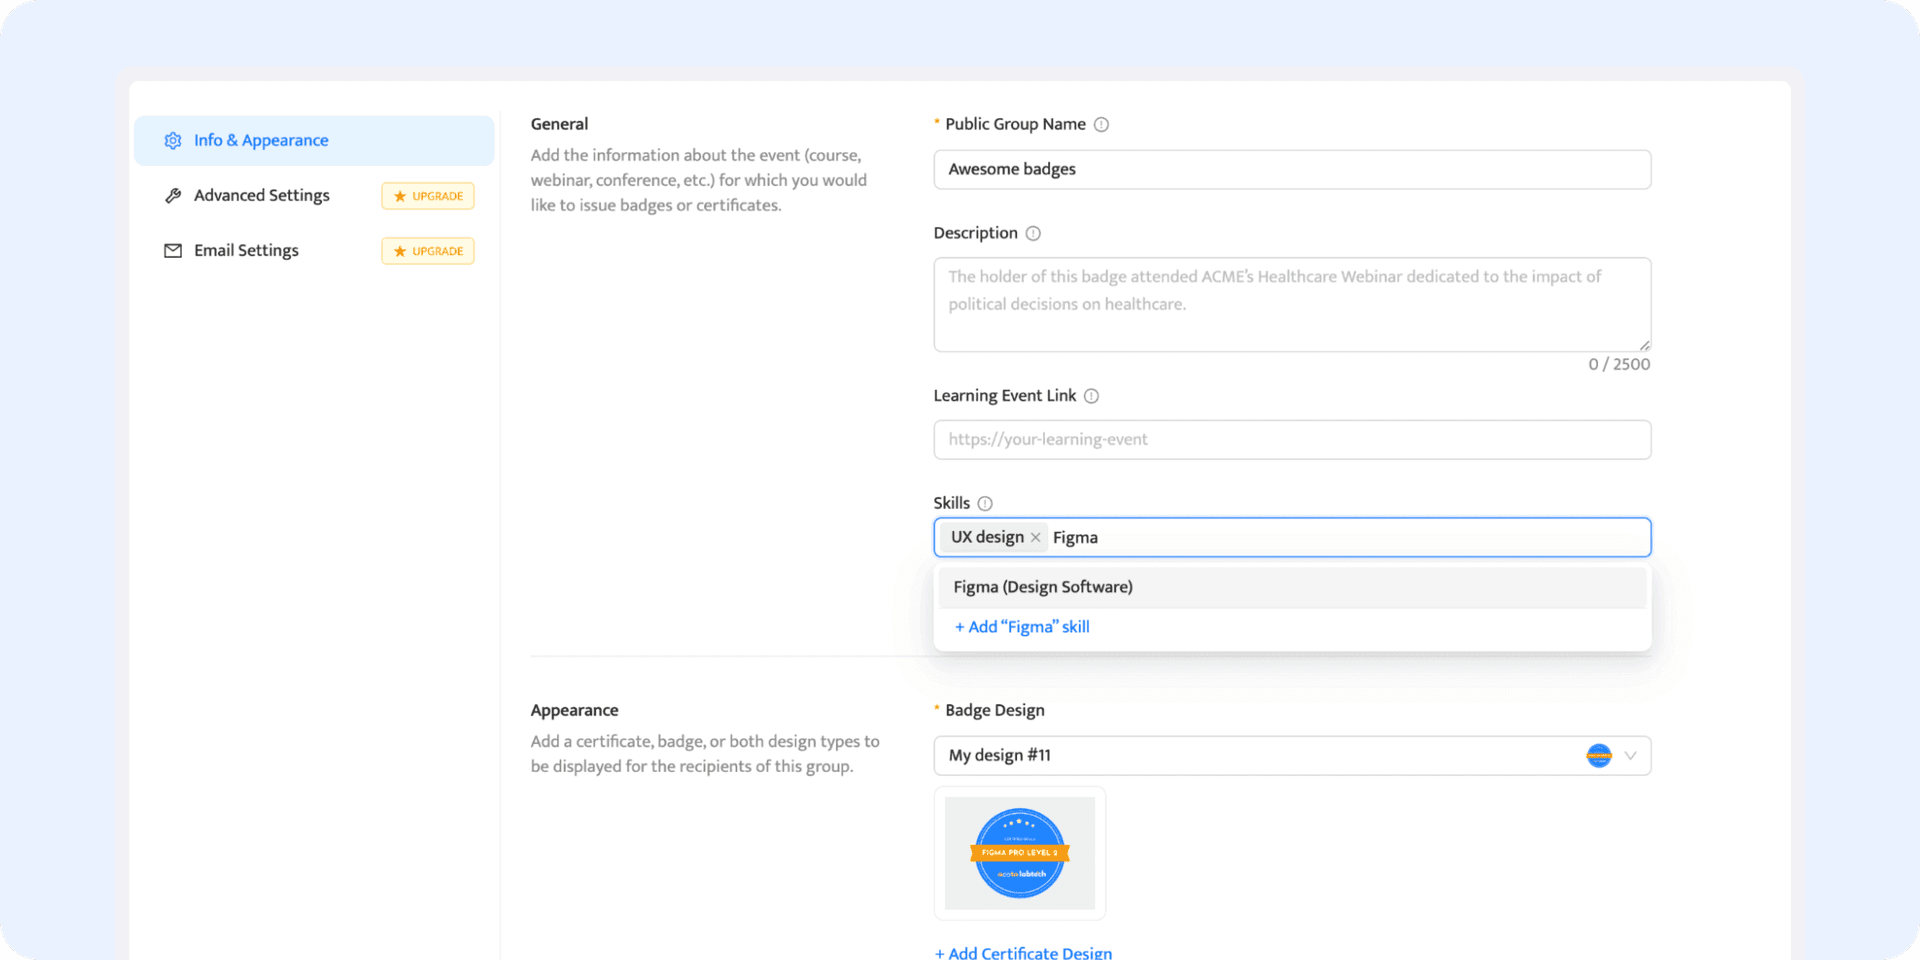1920x960 pixels.
Task: Click the Figma Pro badge preview thumbnail
Action: pyautogui.click(x=1019, y=853)
